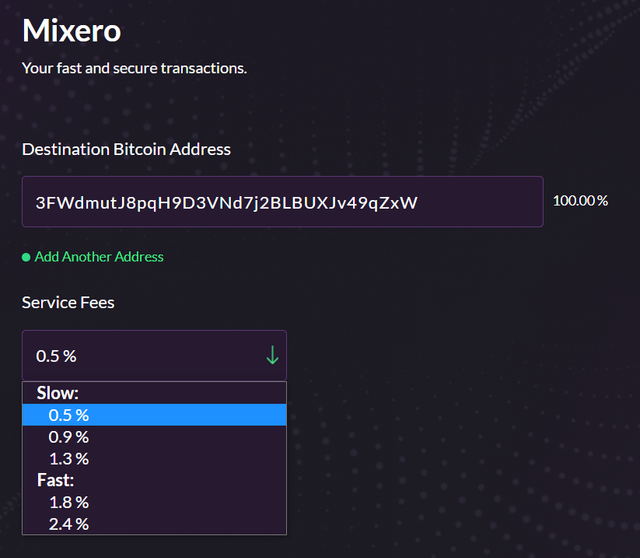Screen dimensions: 640x558
Task: Collapse the fee list via the Service Fees box
Action: pos(154,356)
